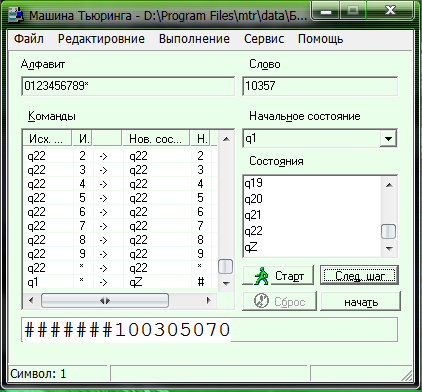
Task: Close the Машина Тьюринга window
Action: [390, 11]
